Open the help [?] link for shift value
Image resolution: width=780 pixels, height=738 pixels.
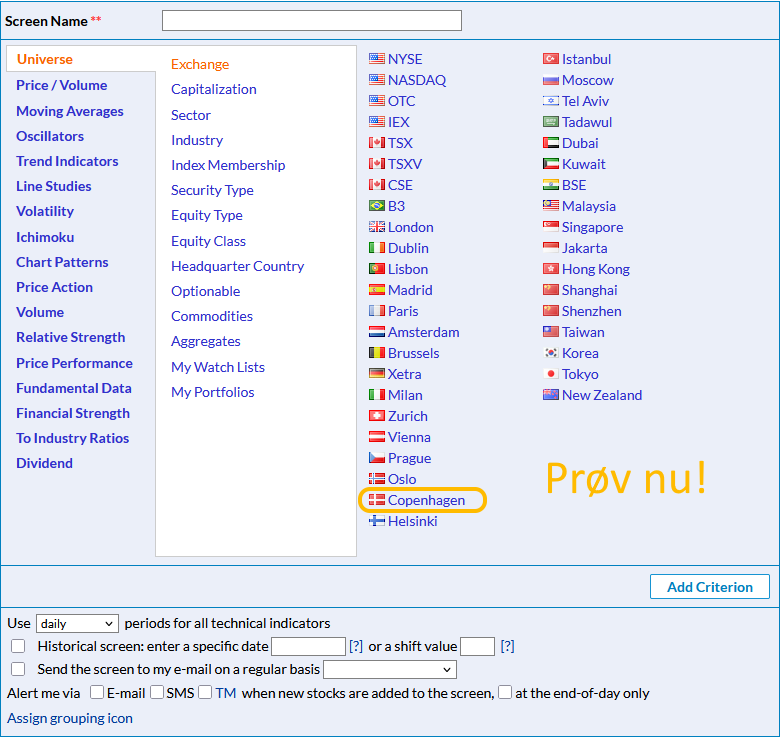pyautogui.click(x=507, y=646)
